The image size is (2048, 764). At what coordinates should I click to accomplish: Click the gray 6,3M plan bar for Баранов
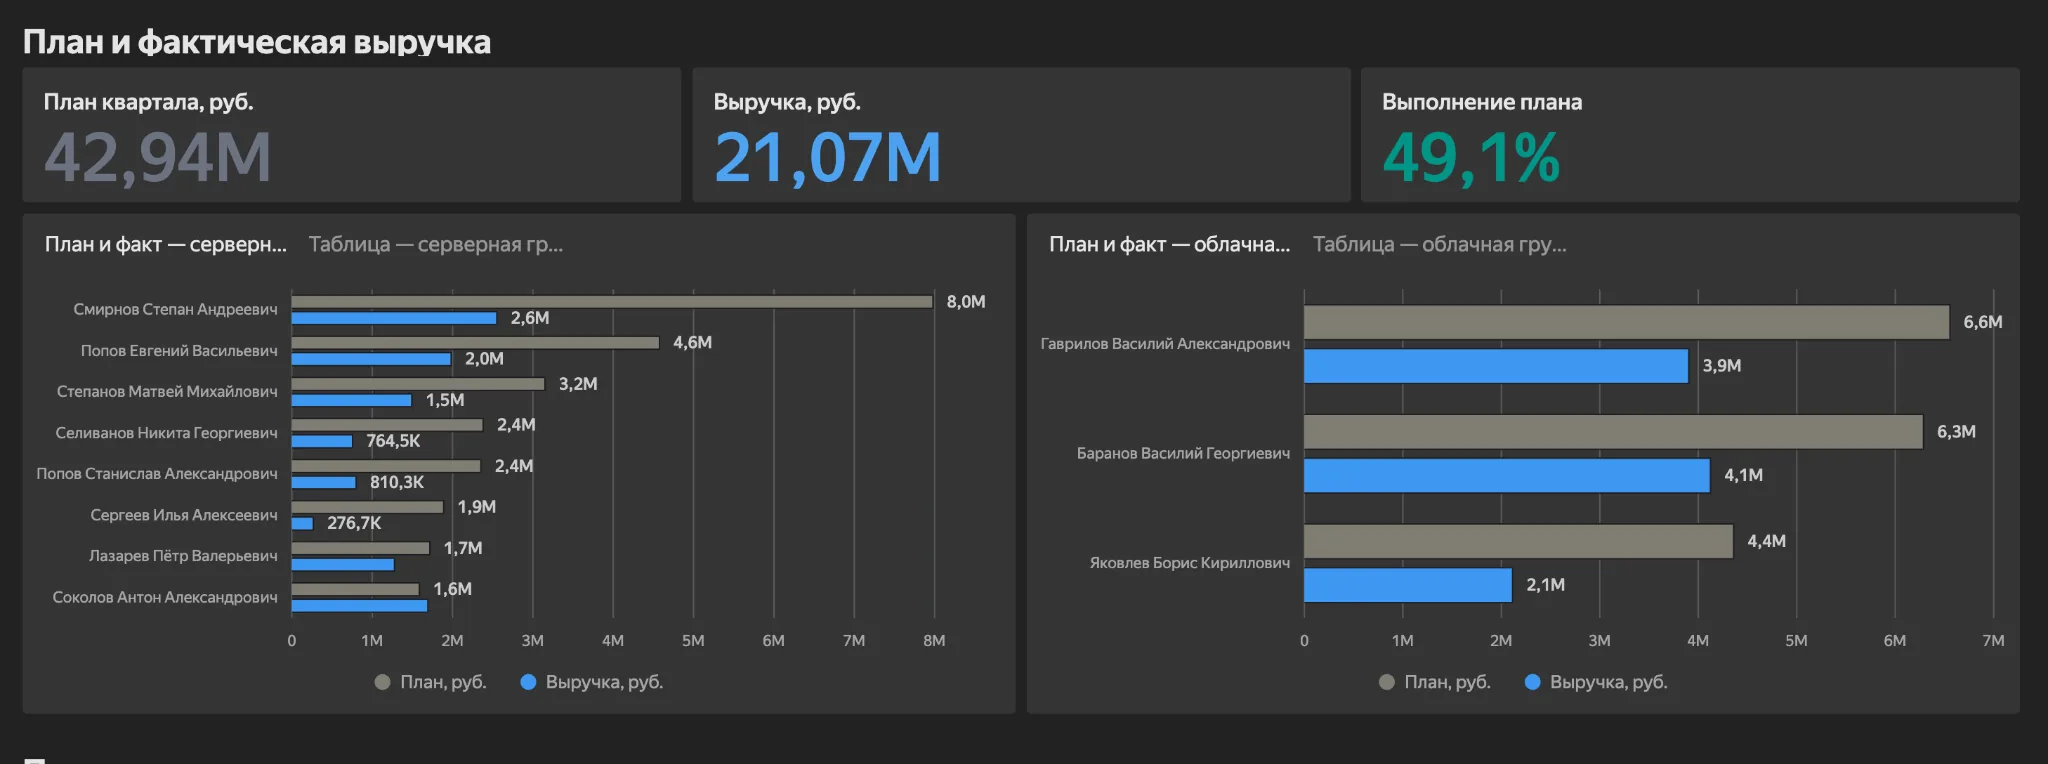[x=1613, y=432]
